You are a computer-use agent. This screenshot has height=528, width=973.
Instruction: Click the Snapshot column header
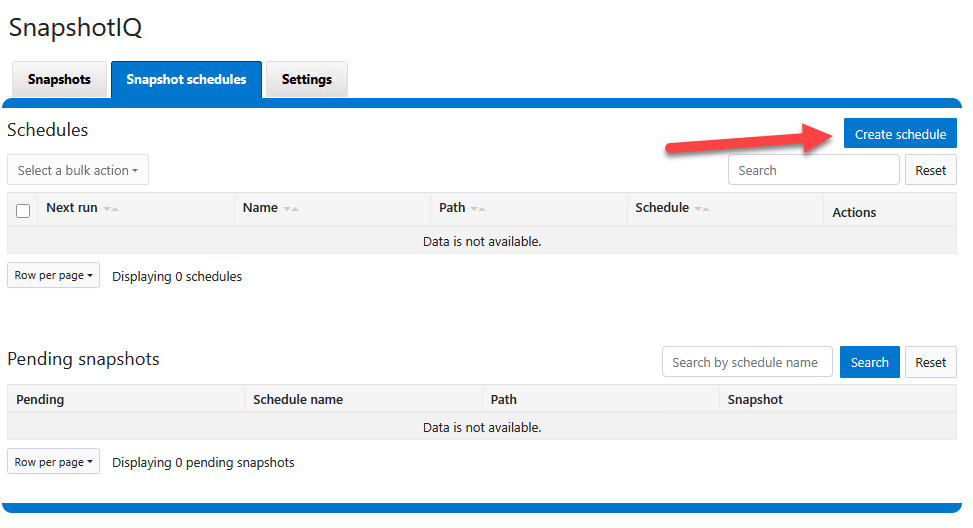(x=755, y=399)
